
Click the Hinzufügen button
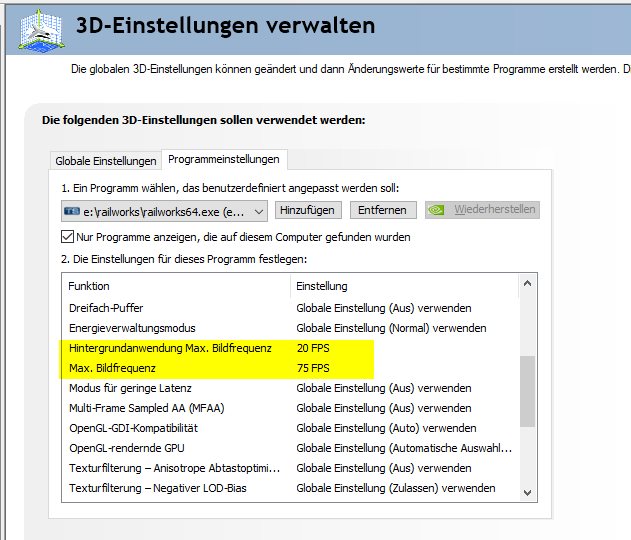pyautogui.click(x=308, y=210)
